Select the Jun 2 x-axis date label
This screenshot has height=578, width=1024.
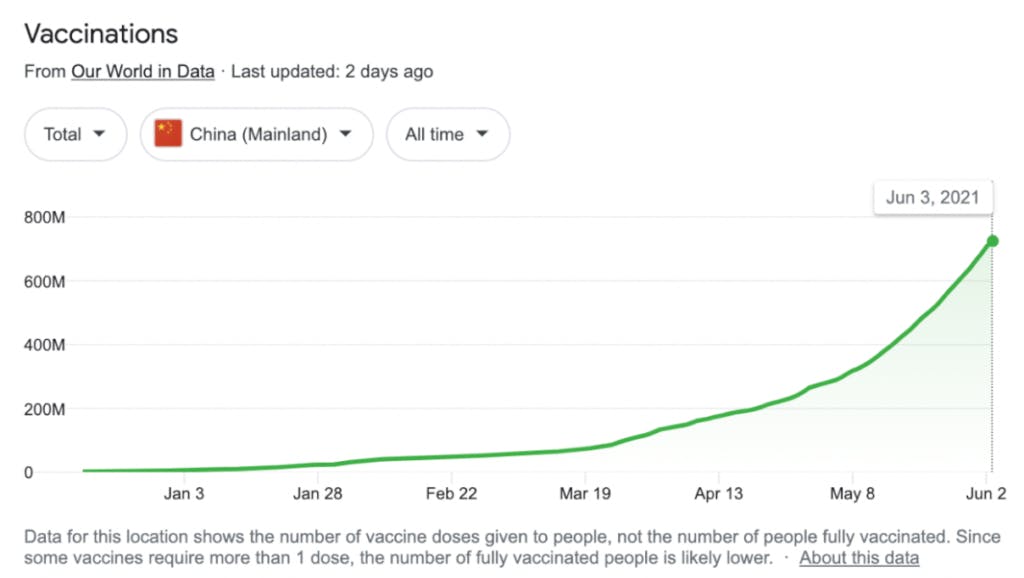[x=986, y=493]
